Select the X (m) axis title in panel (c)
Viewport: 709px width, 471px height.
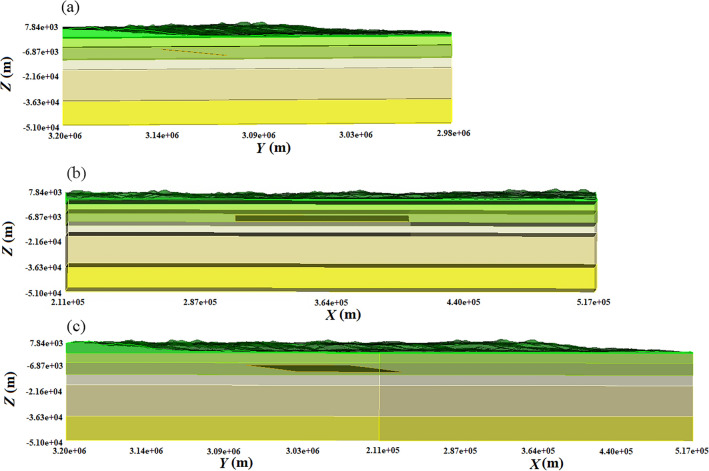(546, 463)
